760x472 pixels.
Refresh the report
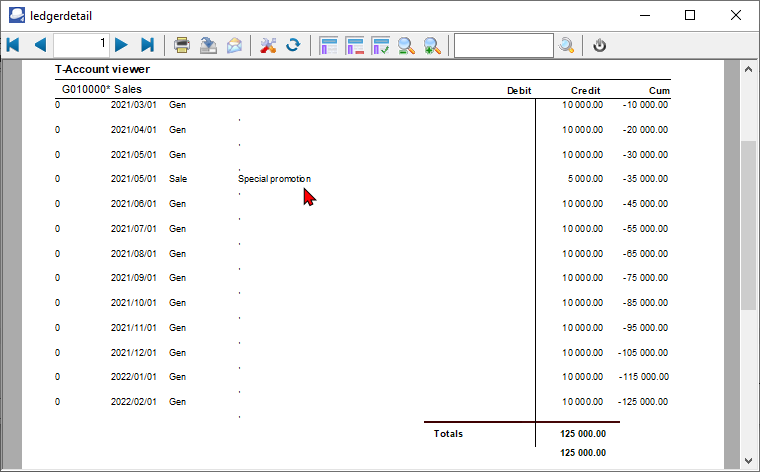(x=293, y=45)
